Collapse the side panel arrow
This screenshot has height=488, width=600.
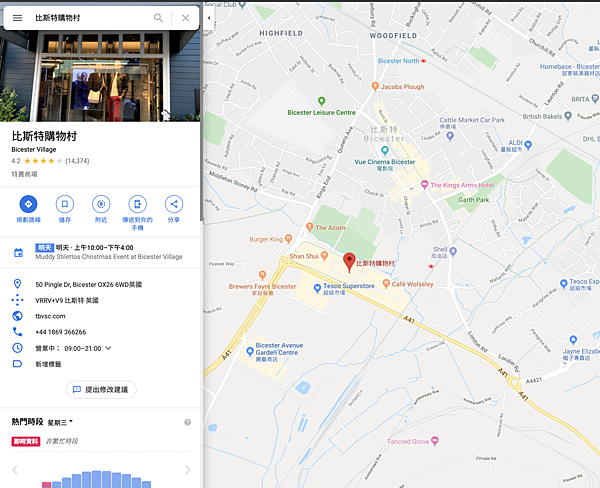[x=209, y=18]
